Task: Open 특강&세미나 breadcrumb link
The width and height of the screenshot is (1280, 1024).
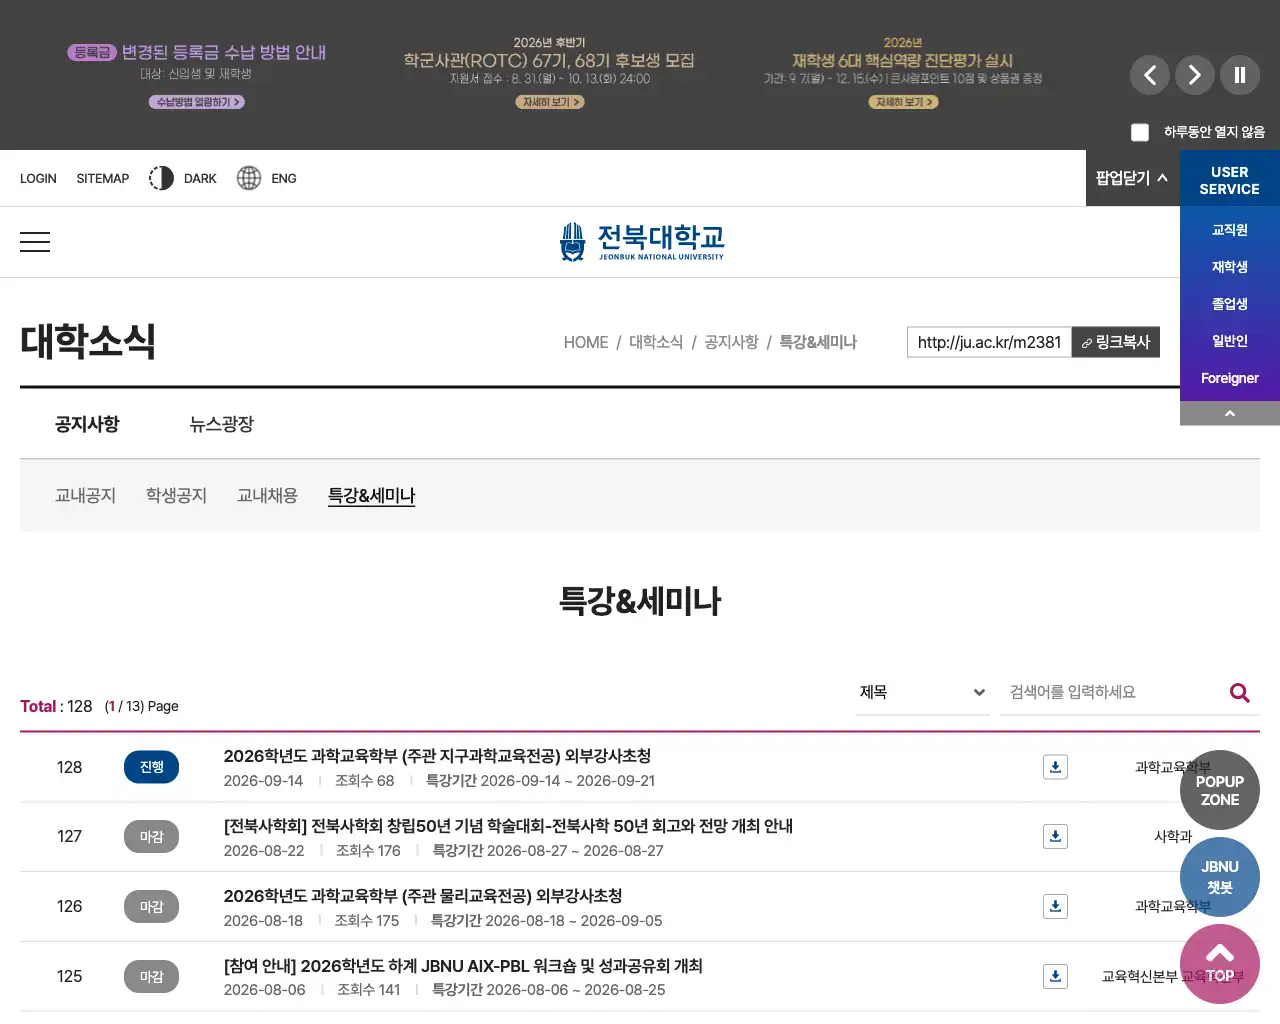Action: tap(818, 342)
